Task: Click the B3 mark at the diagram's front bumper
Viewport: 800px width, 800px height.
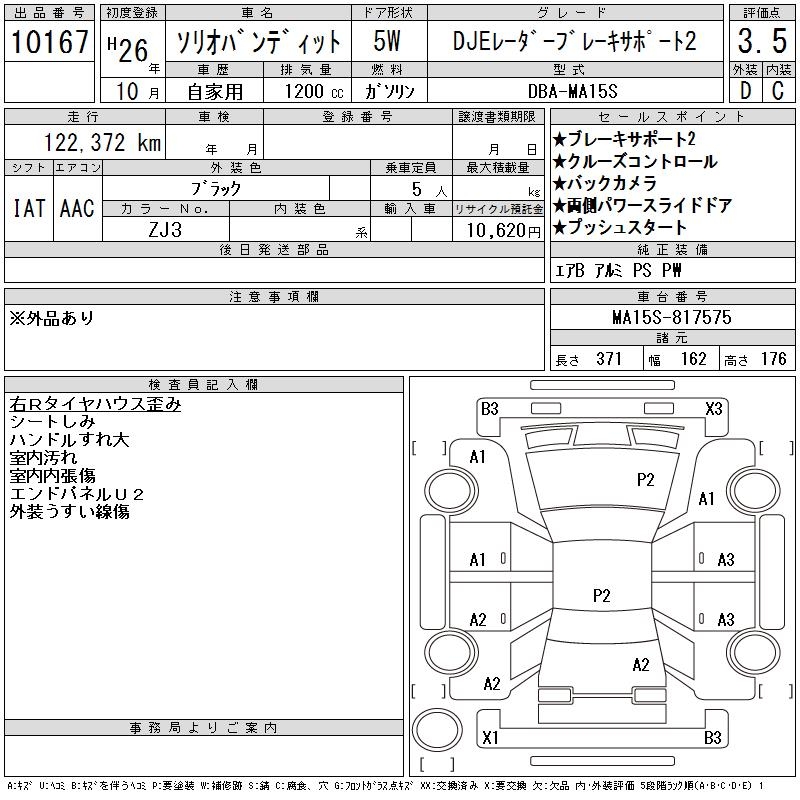Action: (489, 408)
